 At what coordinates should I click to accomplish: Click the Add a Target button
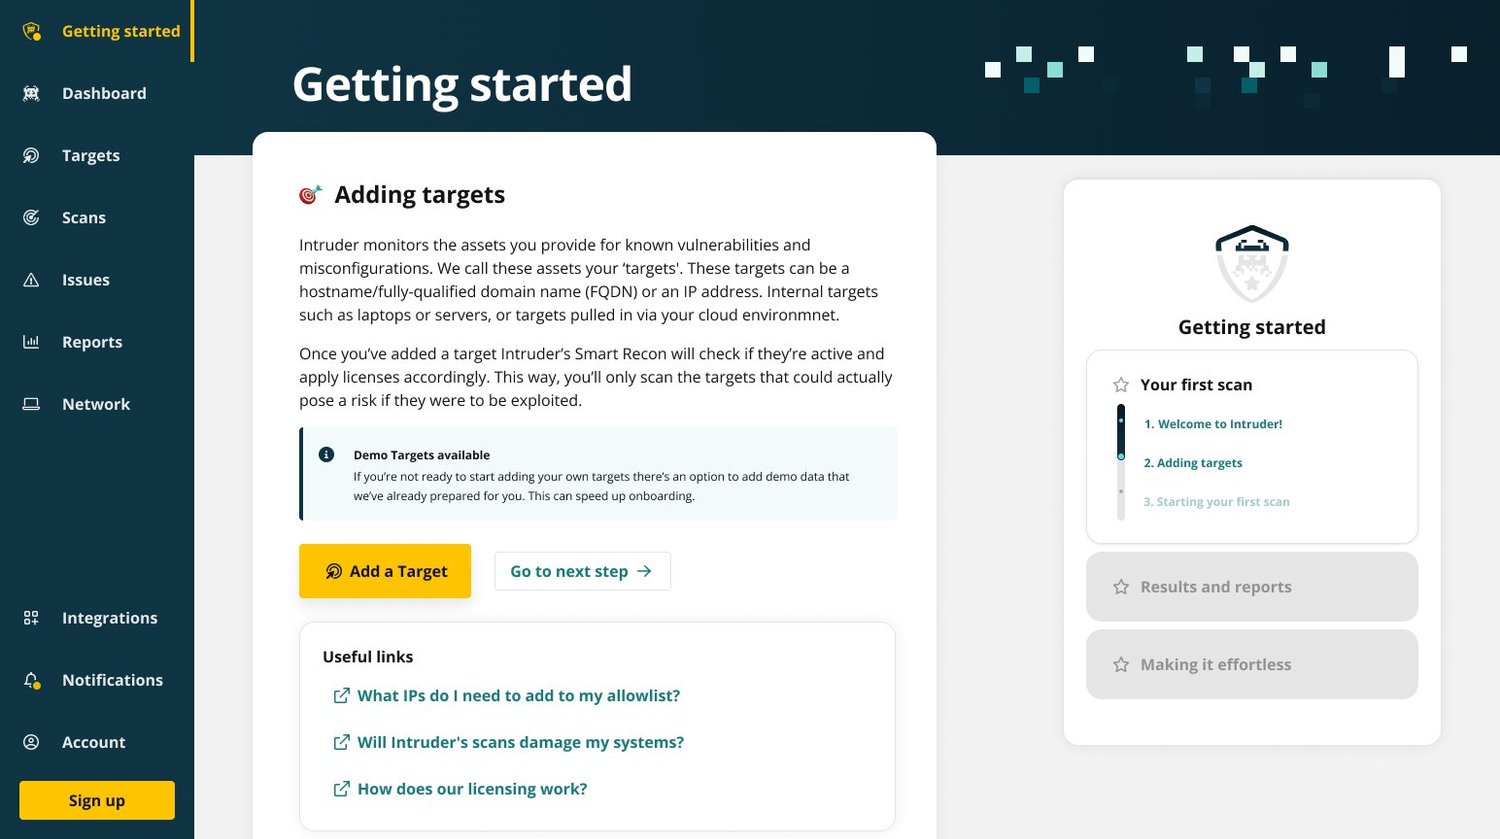pos(385,571)
